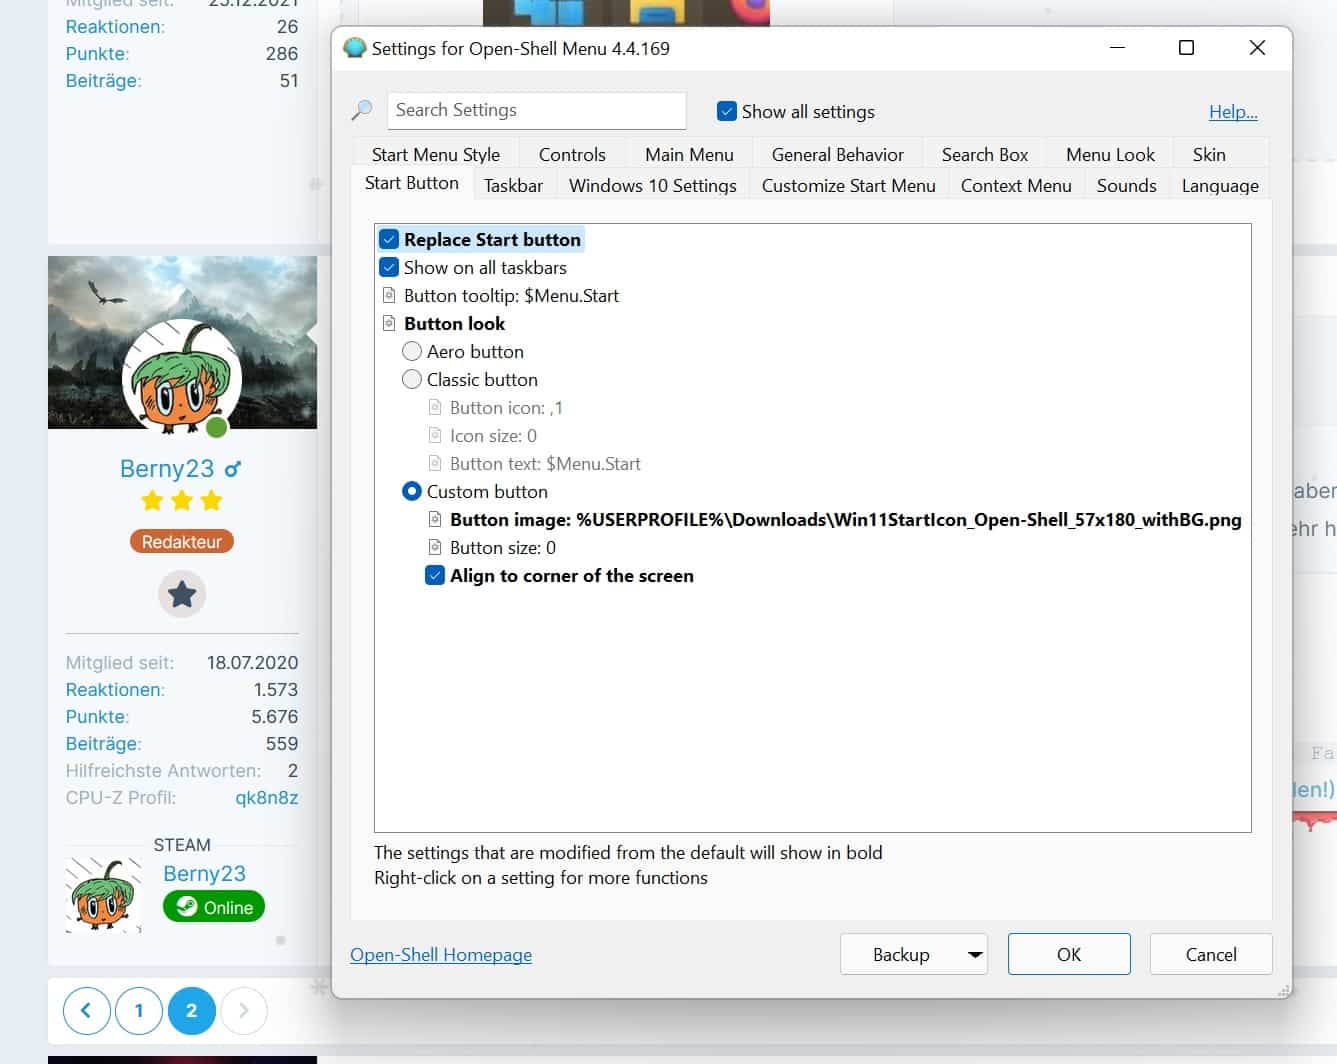Screen dimensions: 1337x1064
Task: Open the Language tab
Action: 1220,185
